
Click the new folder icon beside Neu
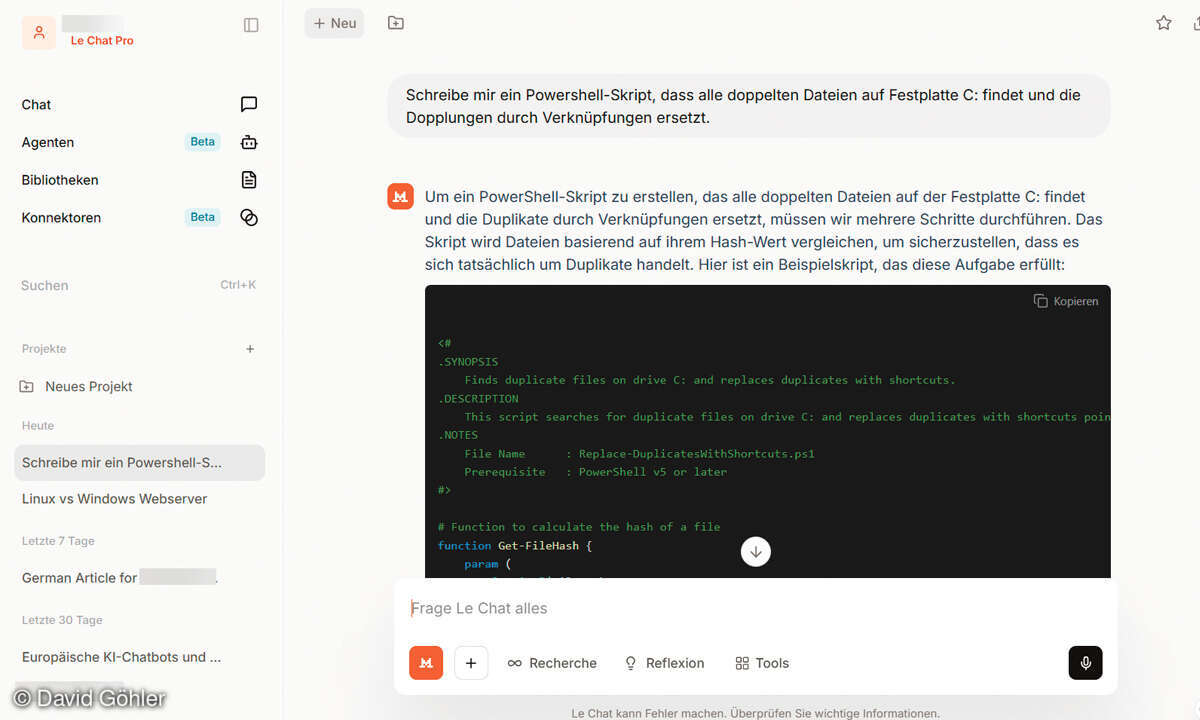click(x=396, y=23)
